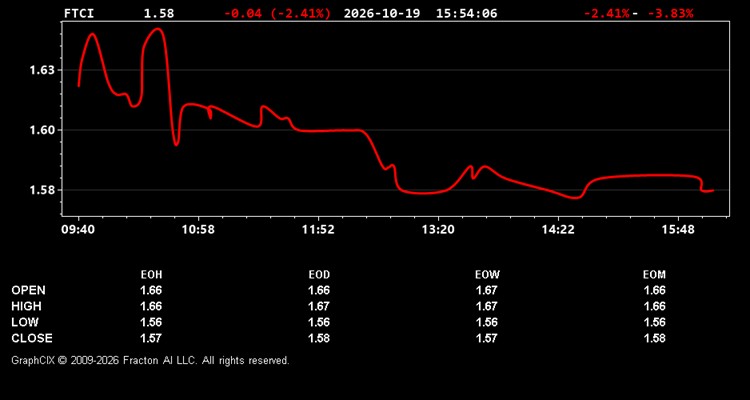
Task: Click the 1.60 price axis label
Action: click(42, 130)
